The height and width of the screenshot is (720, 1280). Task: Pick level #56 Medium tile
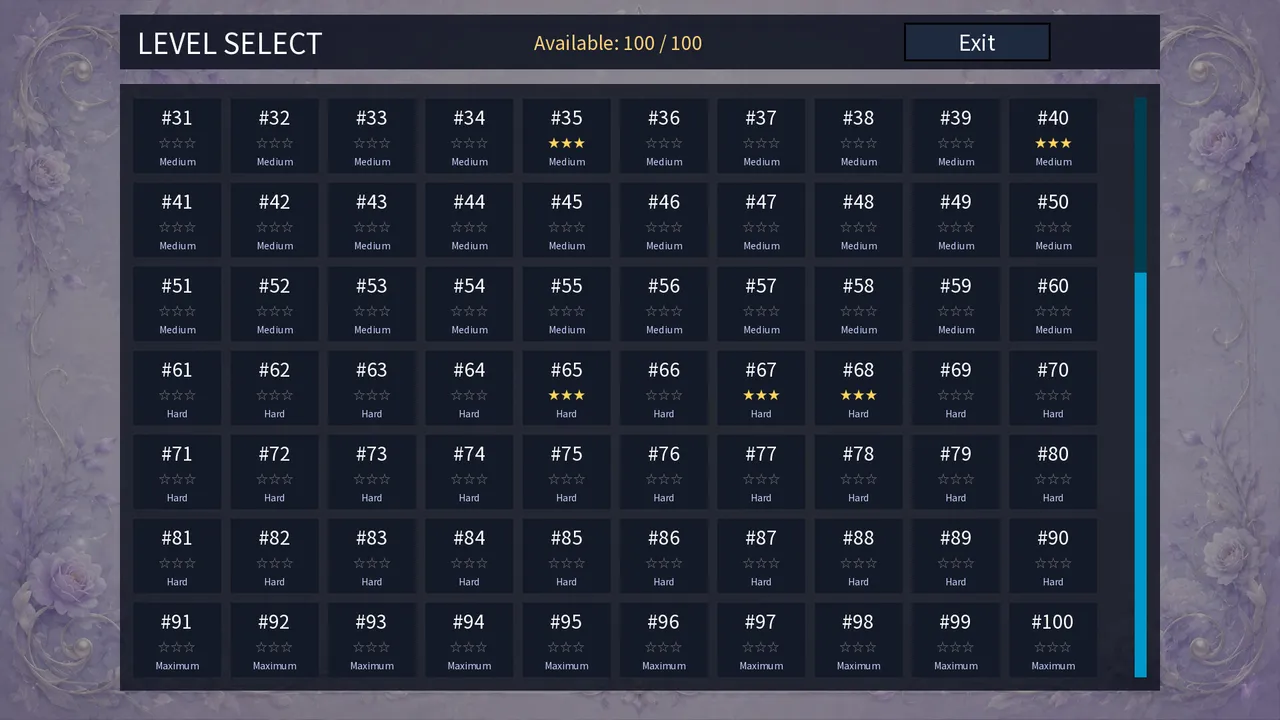tap(664, 304)
